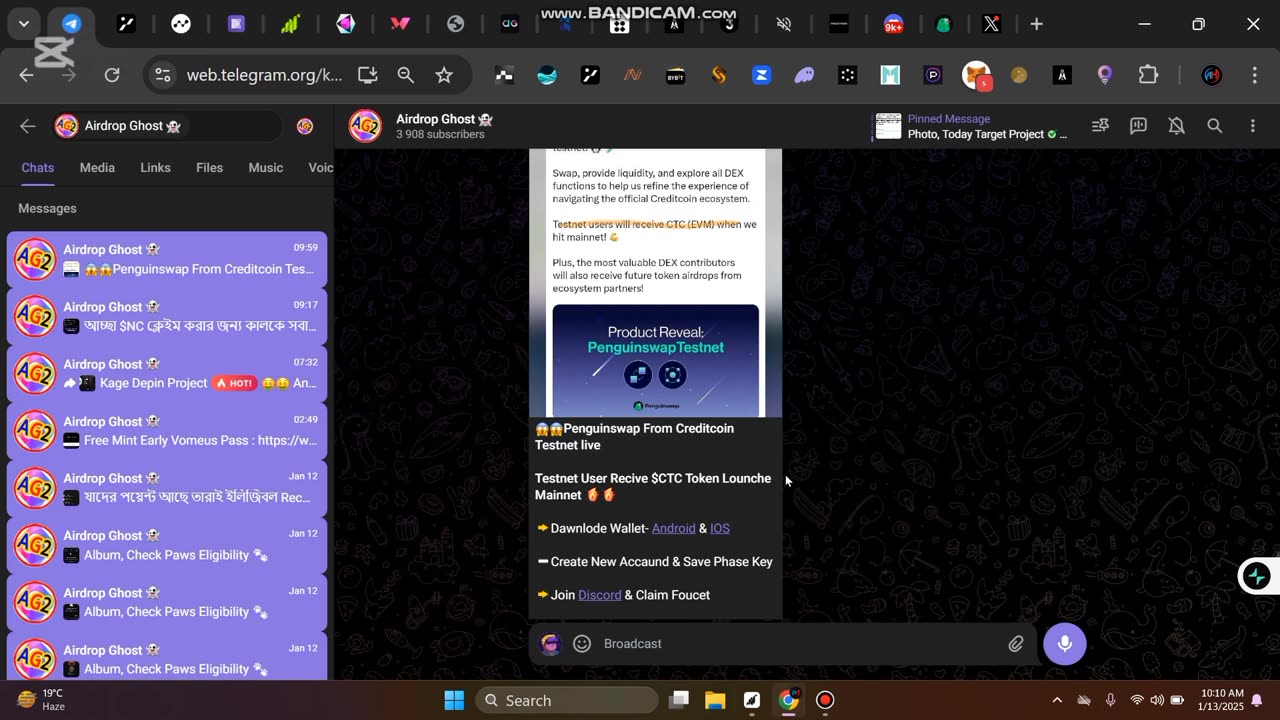Screen dimensions: 1280x720
Task: Open the Bandicam recorder taskbar icon
Action: coord(825,700)
